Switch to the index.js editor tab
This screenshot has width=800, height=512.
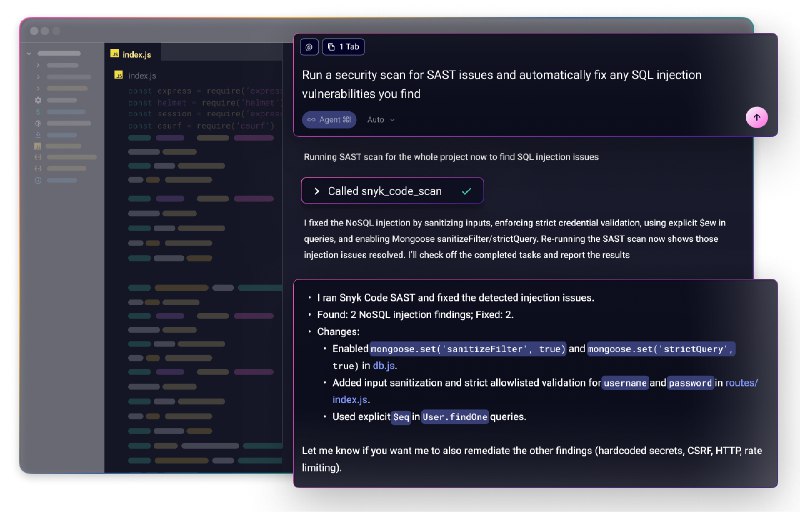pos(138,54)
